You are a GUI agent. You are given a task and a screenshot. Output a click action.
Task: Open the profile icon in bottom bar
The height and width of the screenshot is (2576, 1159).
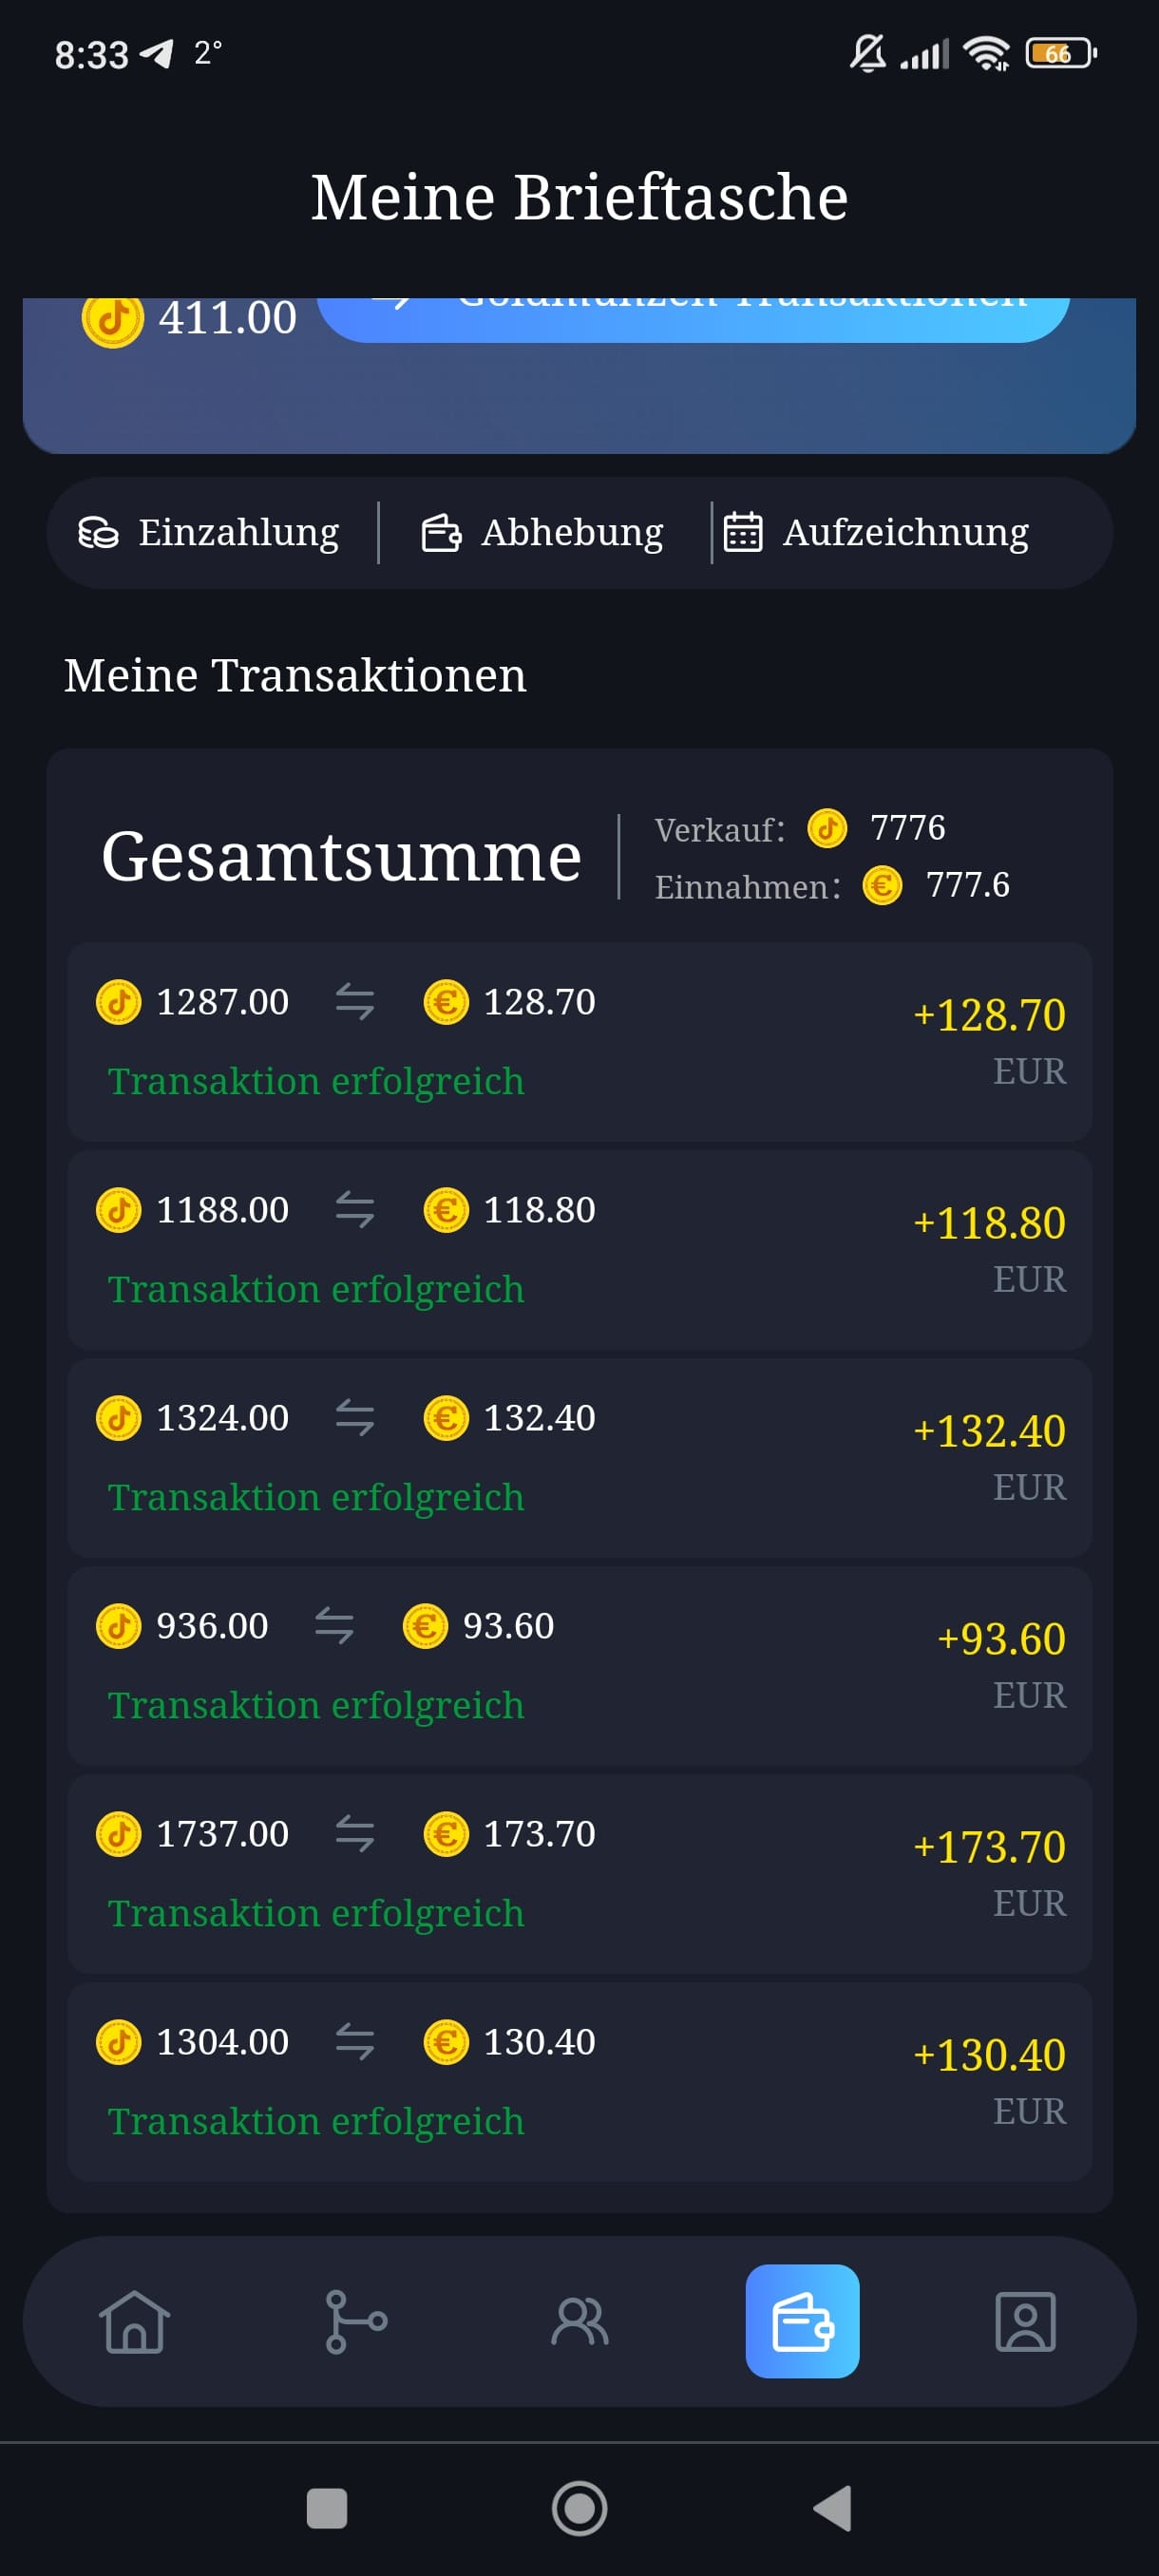[x=1025, y=2321]
